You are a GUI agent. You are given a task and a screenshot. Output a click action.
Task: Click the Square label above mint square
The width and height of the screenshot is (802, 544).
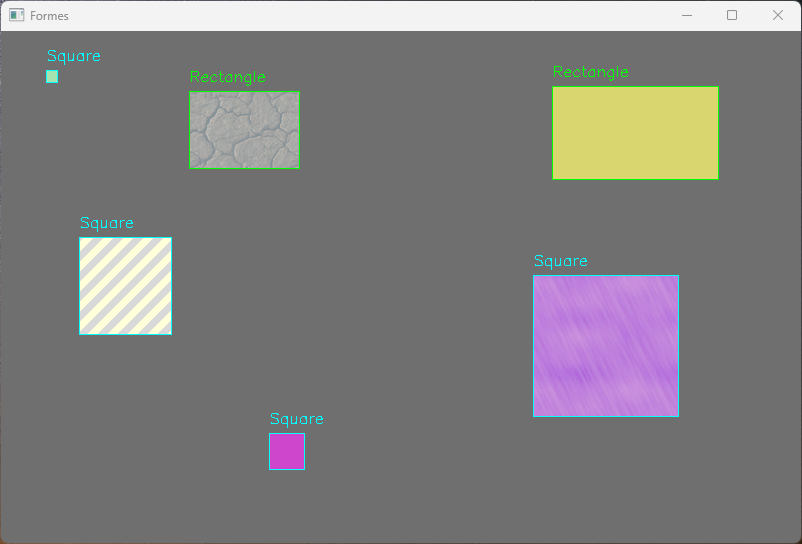pos(74,56)
